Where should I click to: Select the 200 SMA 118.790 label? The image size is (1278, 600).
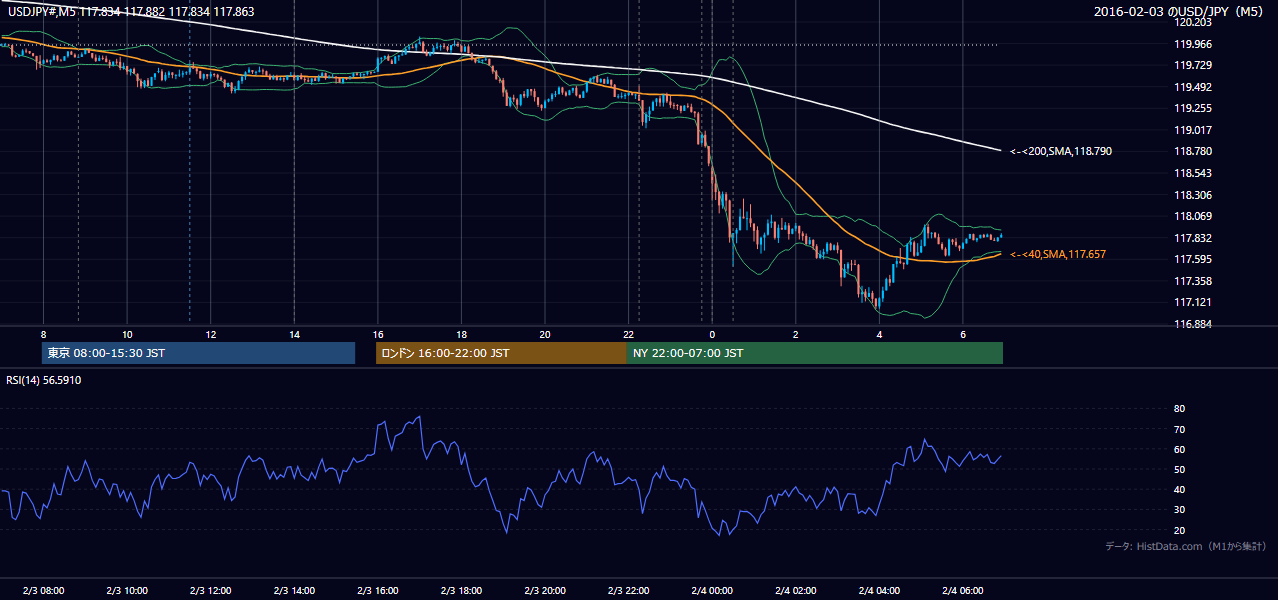[1061, 151]
